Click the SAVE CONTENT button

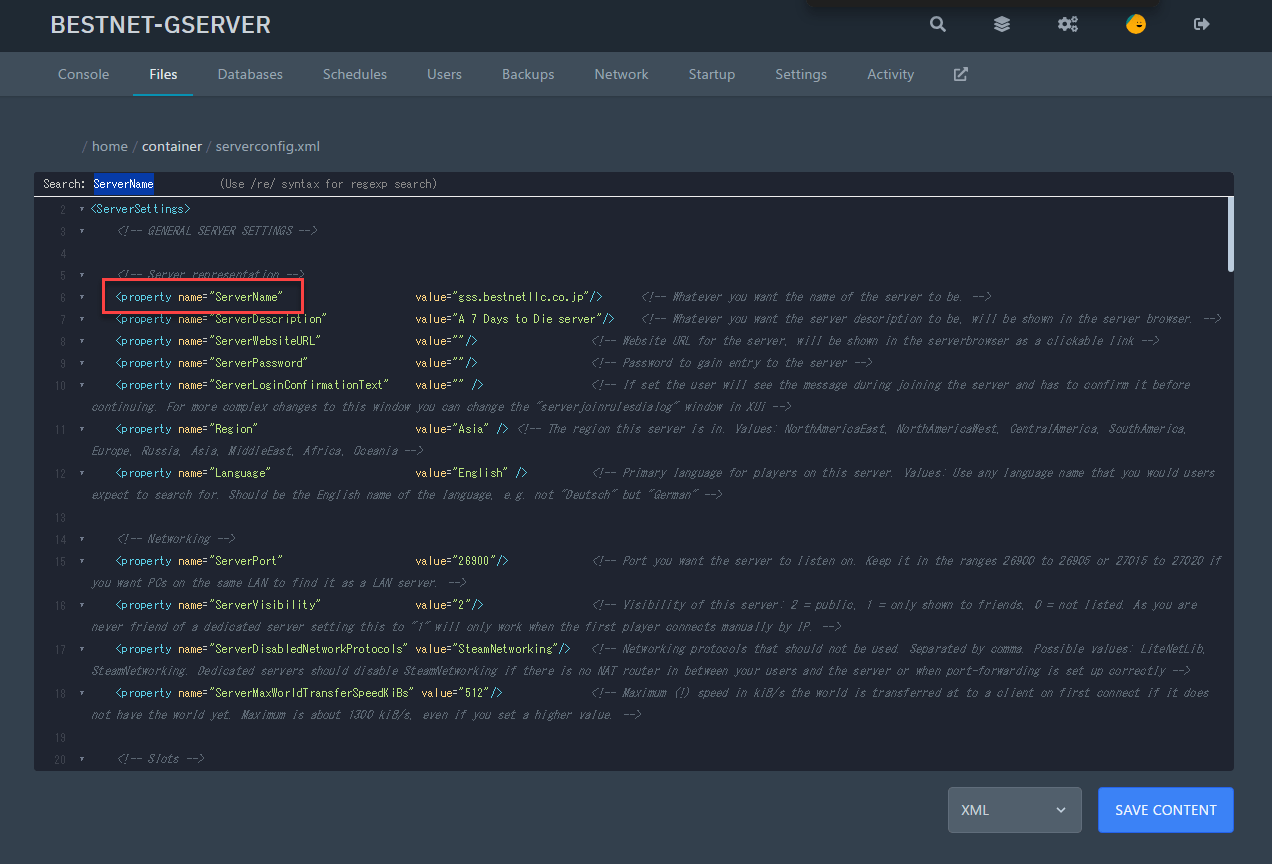tap(1166, 810)
